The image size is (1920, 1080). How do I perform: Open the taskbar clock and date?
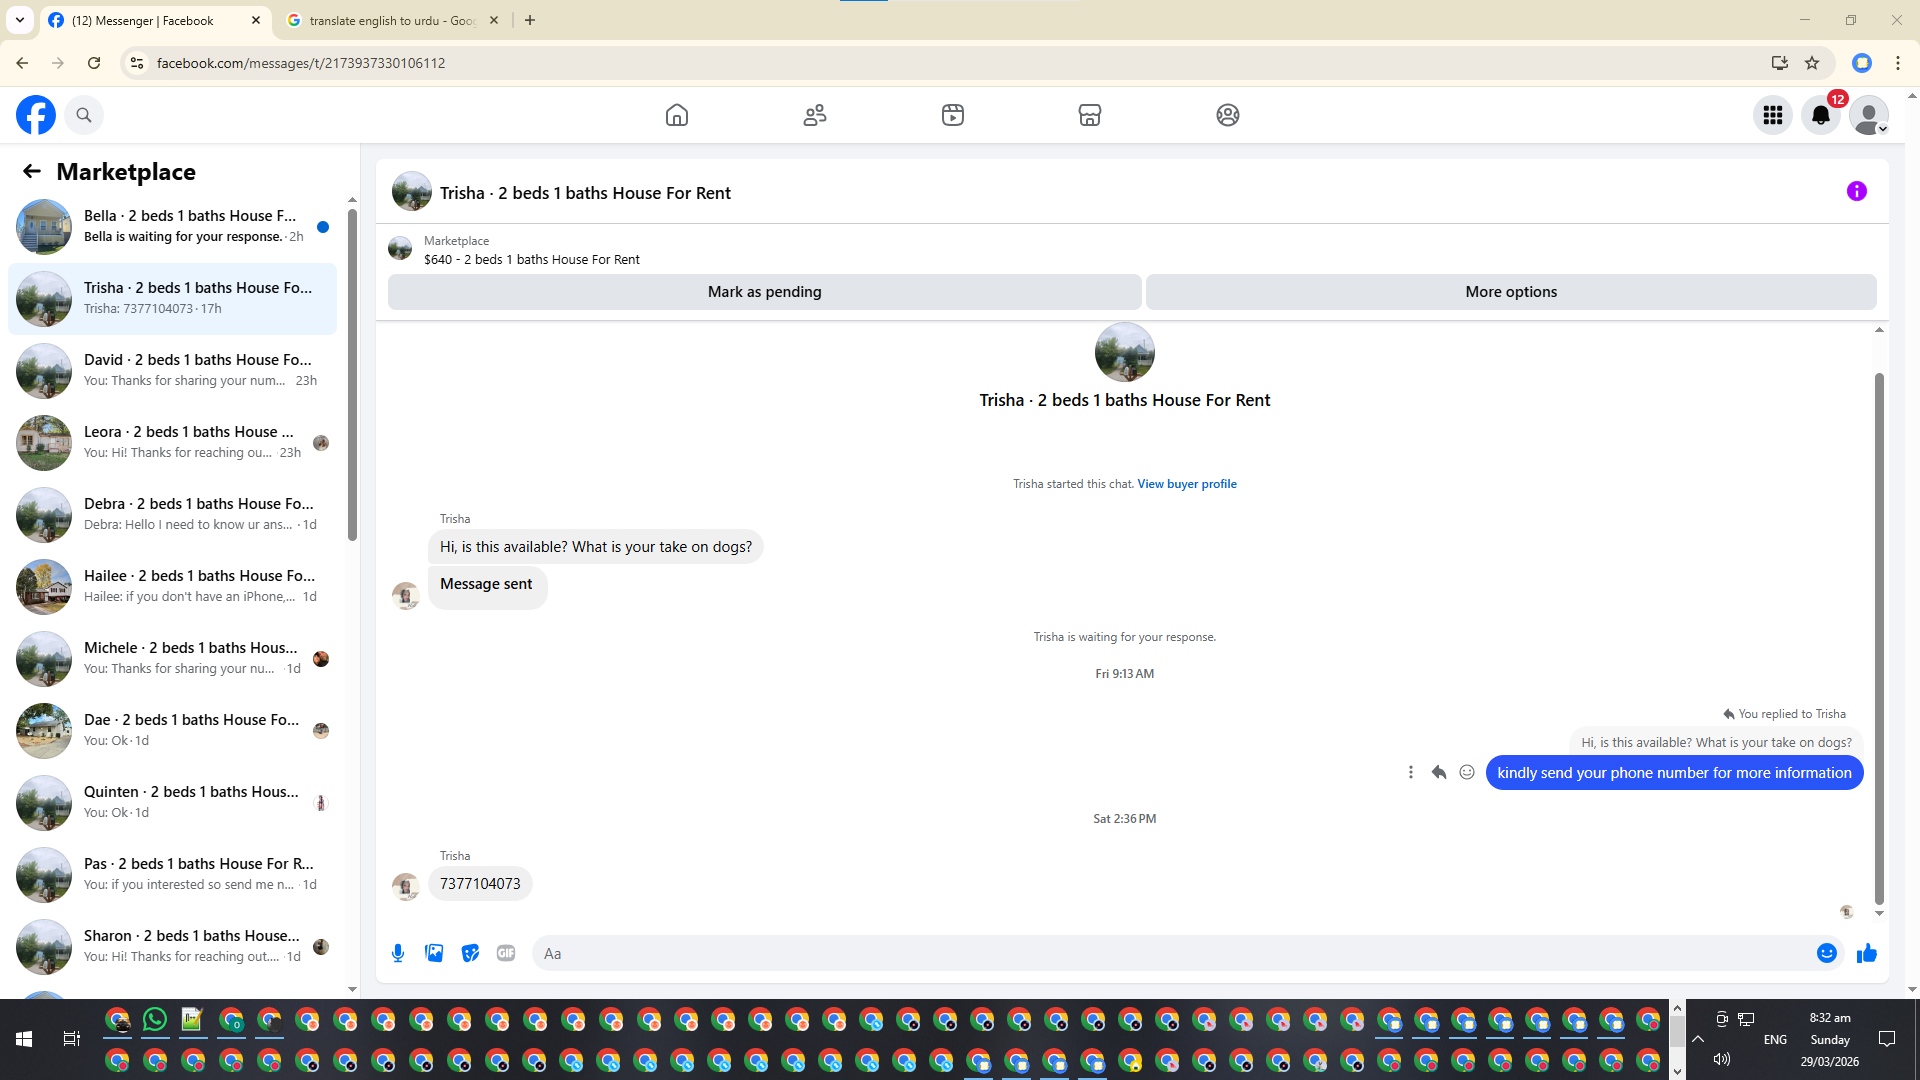1830,1039
